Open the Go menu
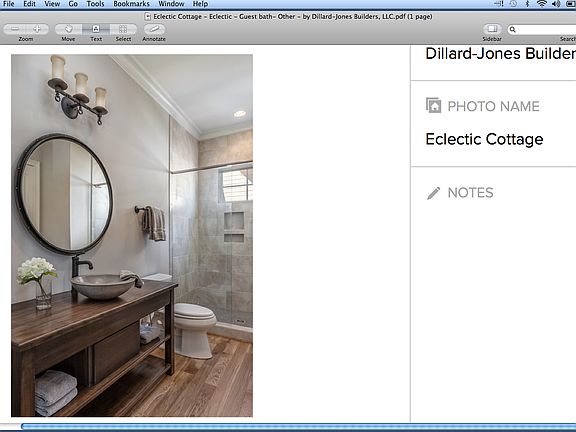This screenshot has height=432, width=576. (73, 4)
